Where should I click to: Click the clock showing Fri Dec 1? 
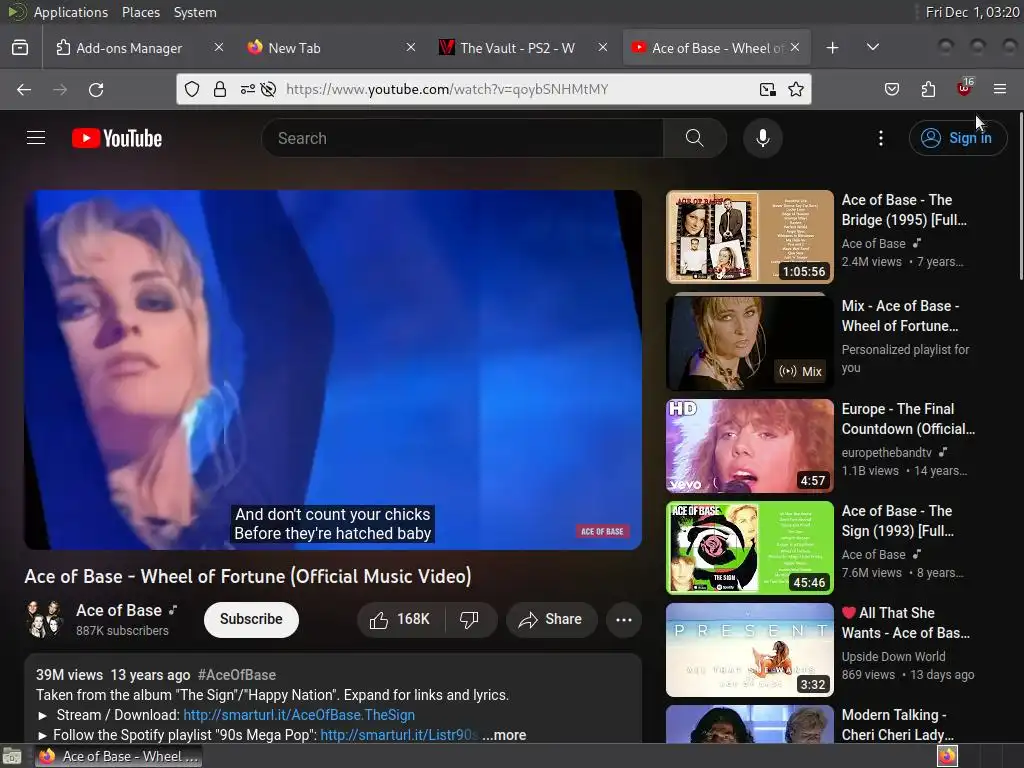click(x=972, y=12)
